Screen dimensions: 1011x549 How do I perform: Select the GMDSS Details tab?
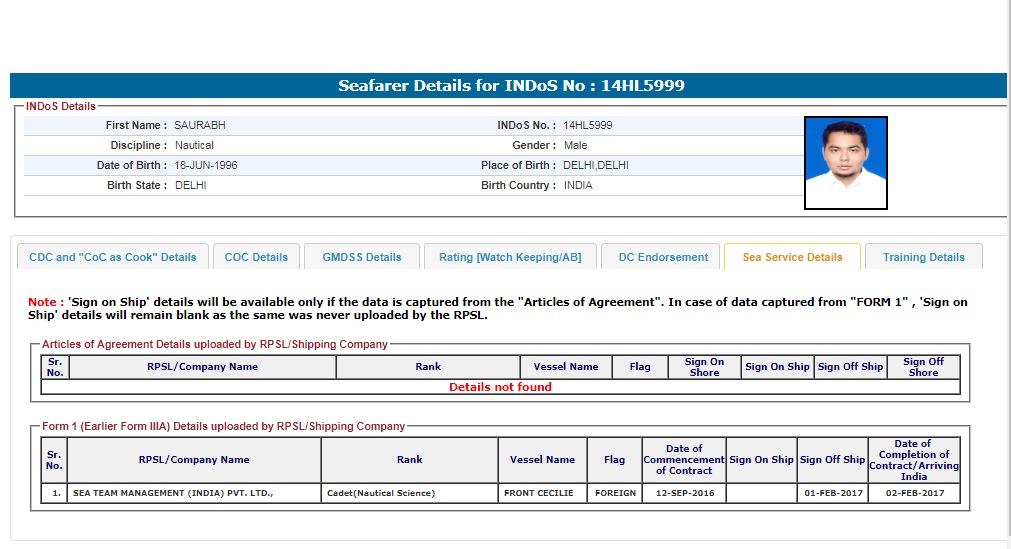[362, 257]
